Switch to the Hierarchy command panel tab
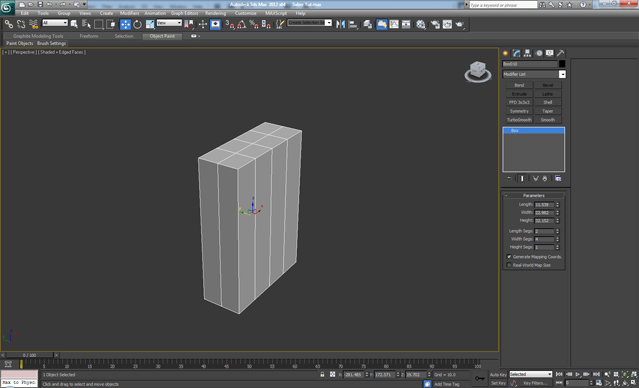Image resolution: width=639 pixels, height=388 pixels. [x=527, y=53]
